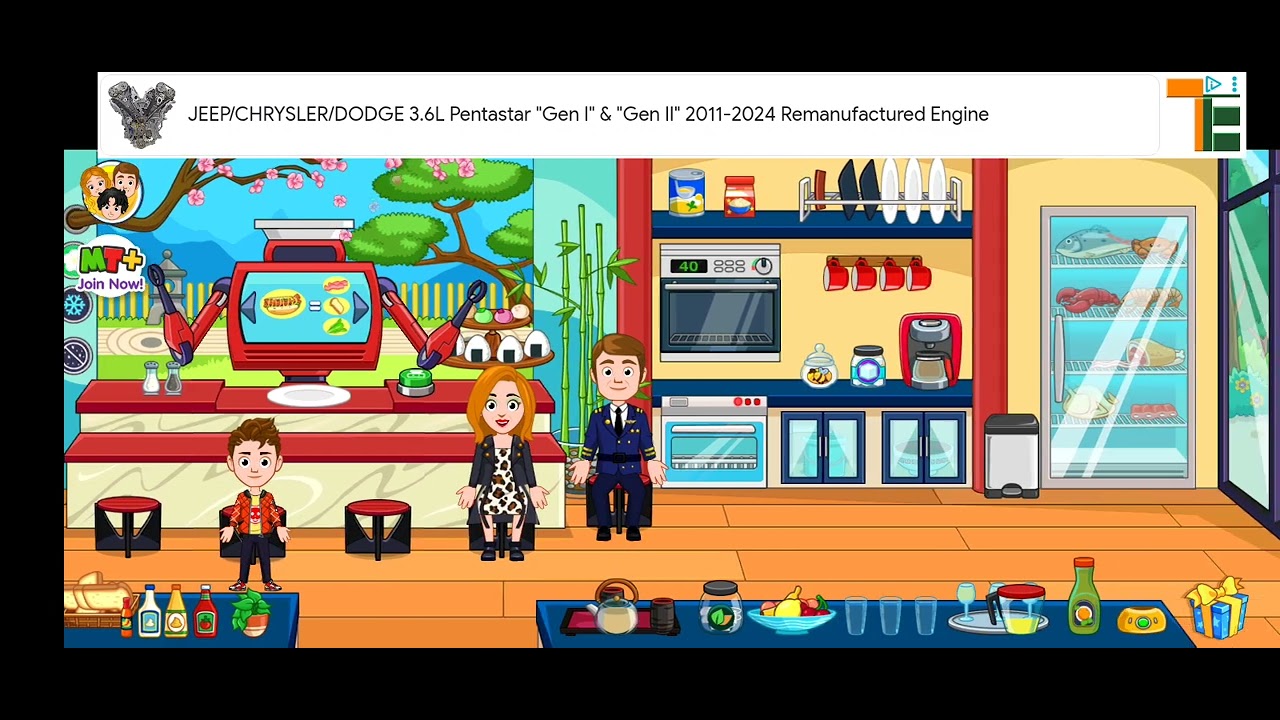Screen dimensions: 1280x720
Task: Open the wall oven showing 40
Action: (719, 303)
